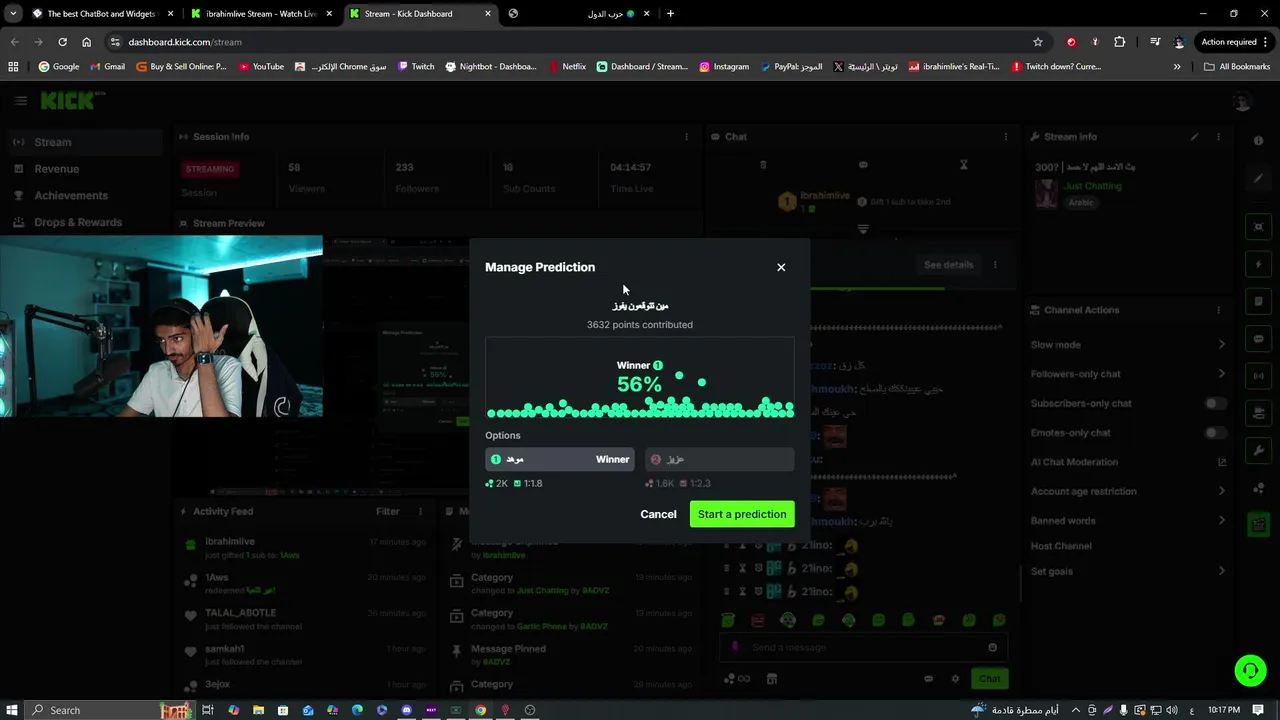Click the green Chat send button
The height and width of the screenshot is (720, 1280).
(989, 679)
